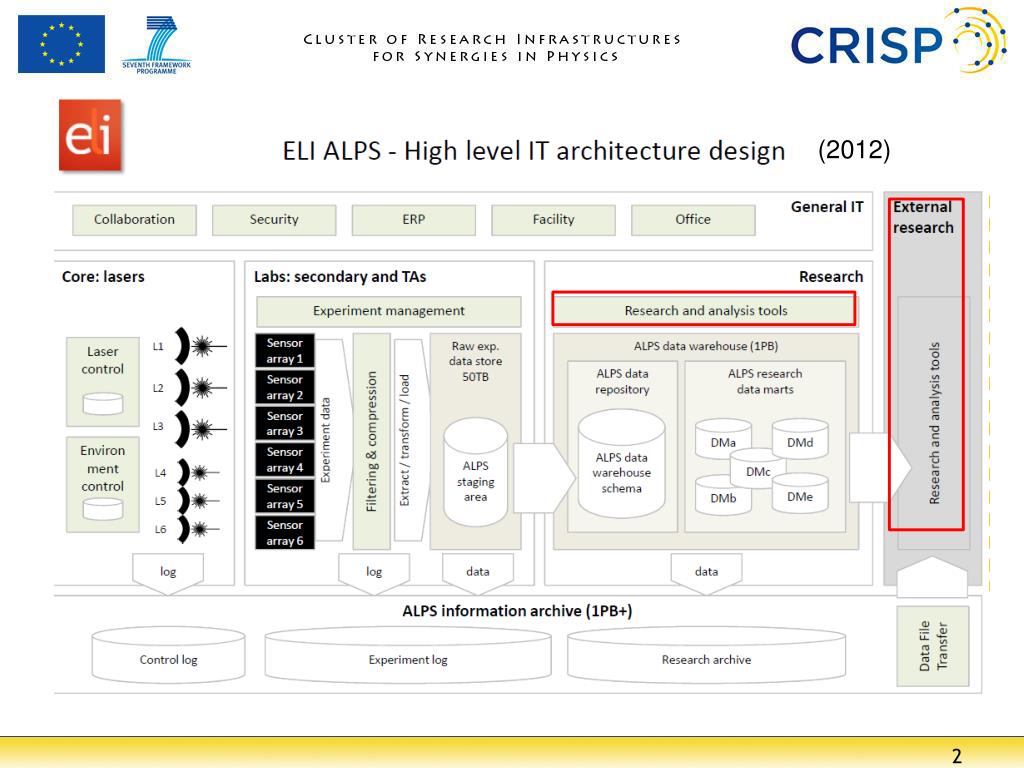Click the DMa data mart cylinder
Image resolution: width=1024 pixels, height=768 pixels.
tap(722, 440)
